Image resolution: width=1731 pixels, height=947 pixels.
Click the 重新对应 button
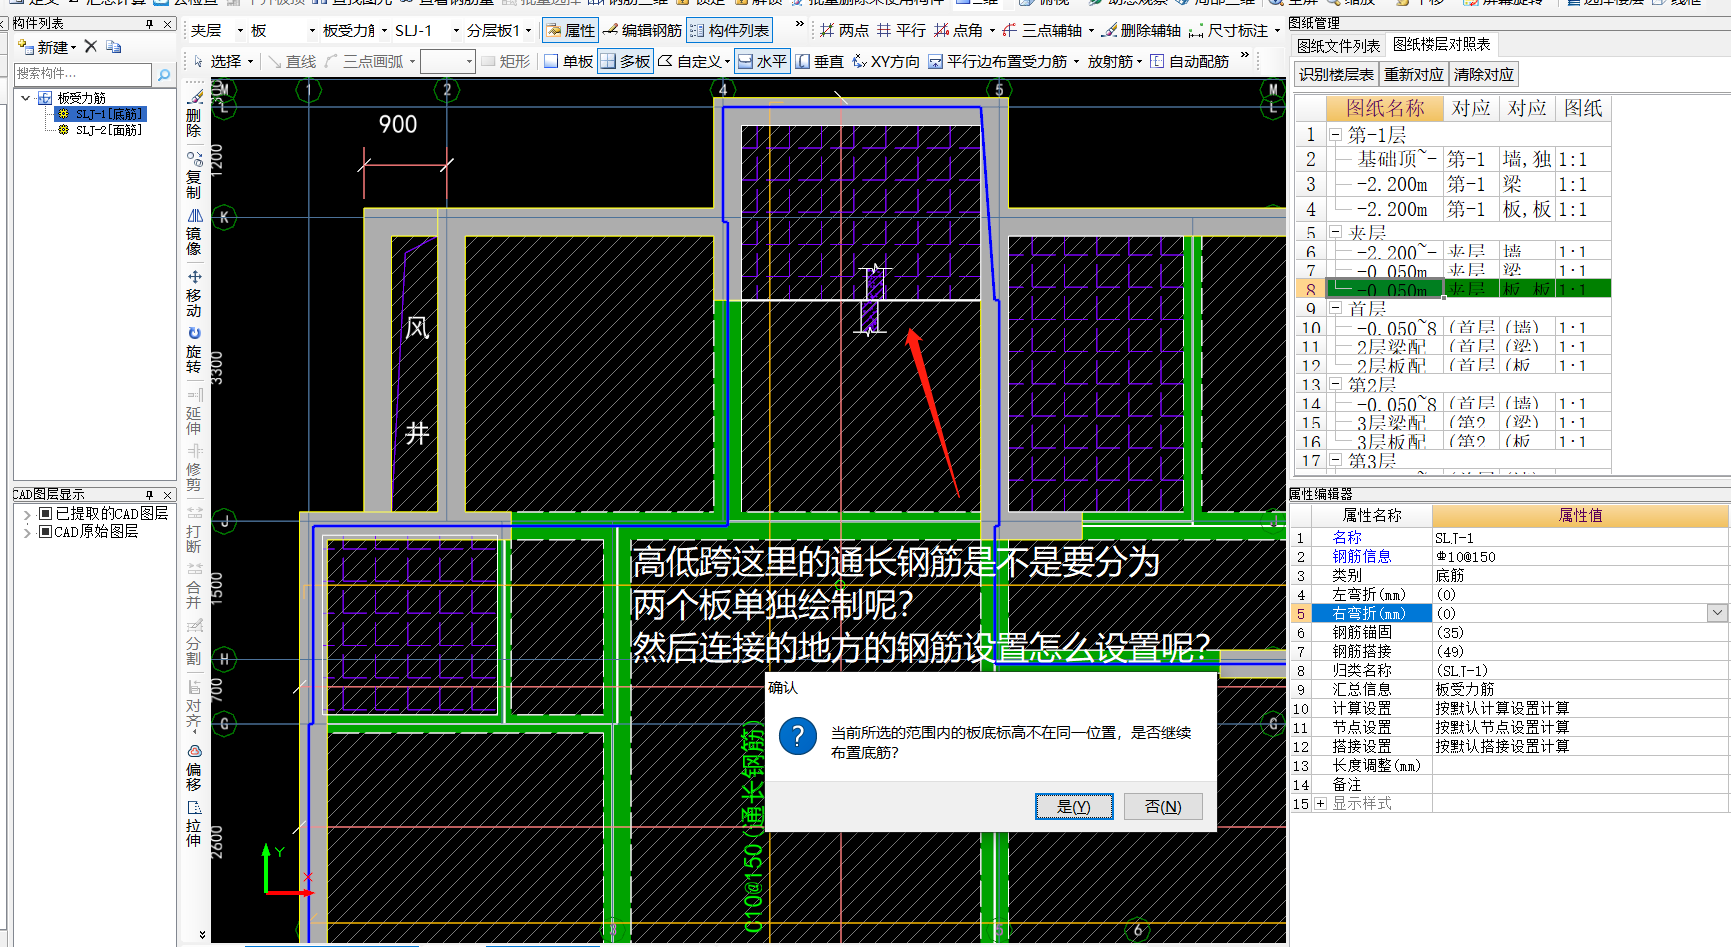[x=1413, y=74]
